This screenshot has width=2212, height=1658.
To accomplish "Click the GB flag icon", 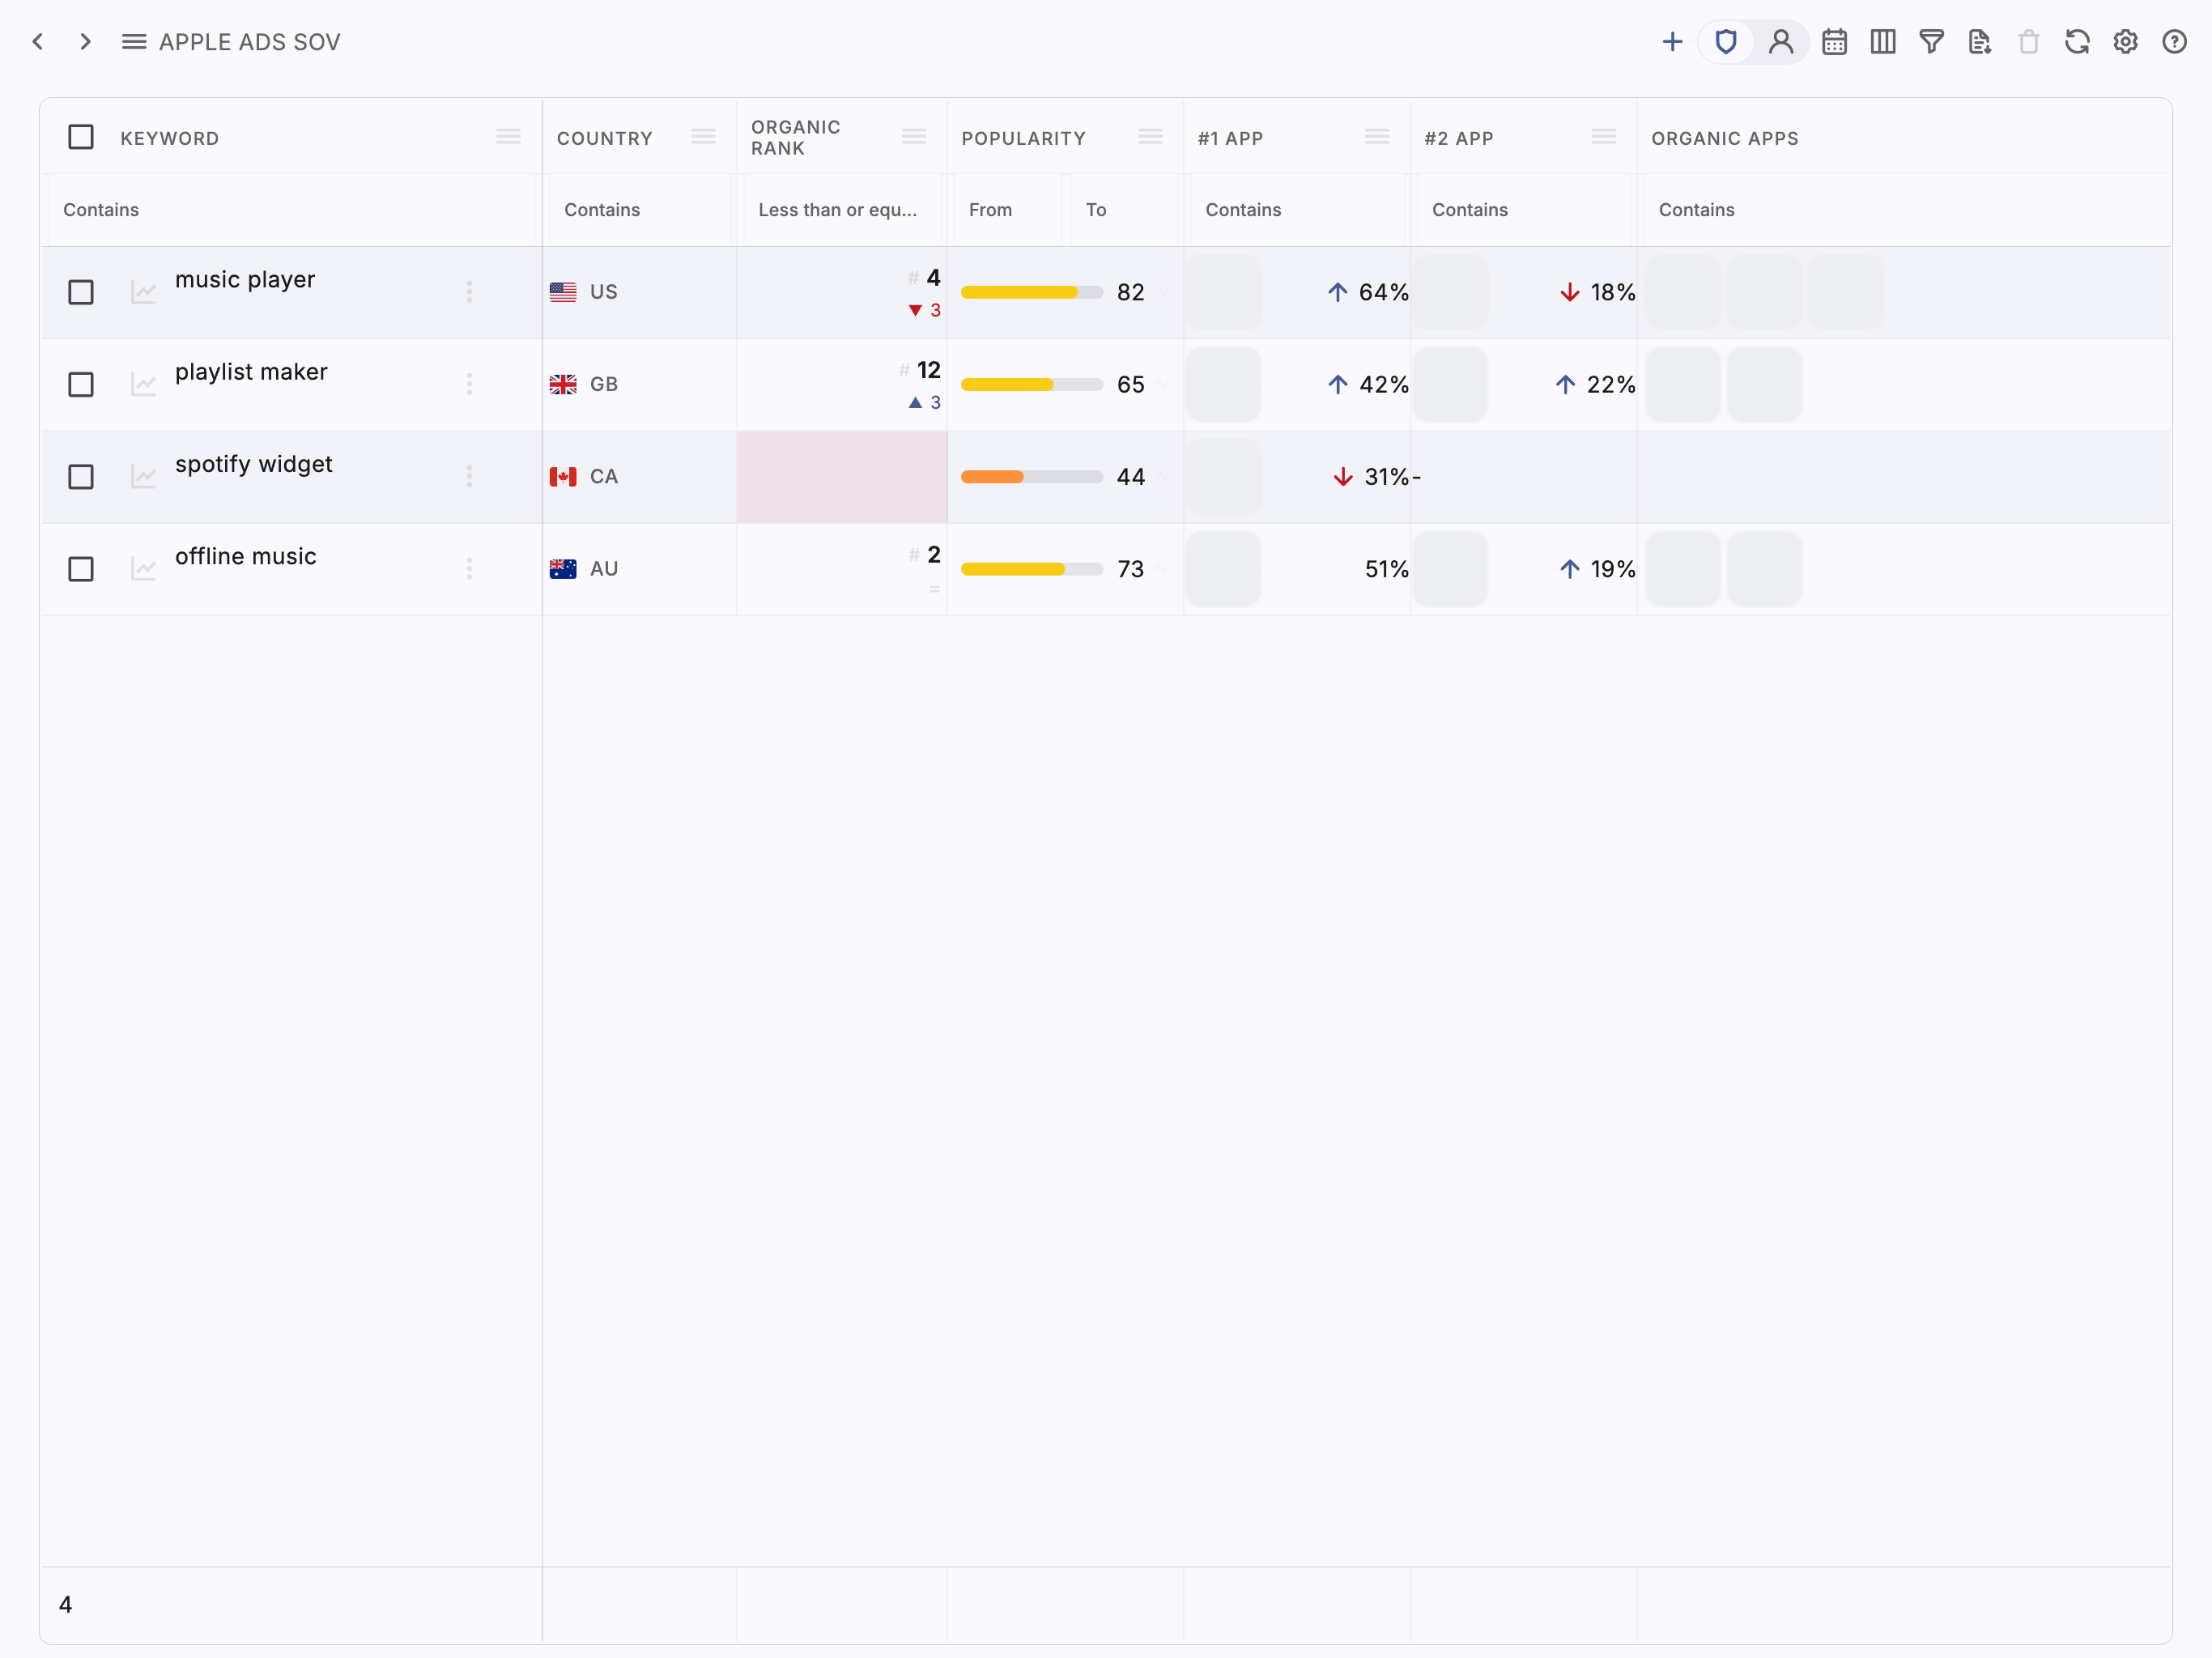I will click(x=563, y=385).
